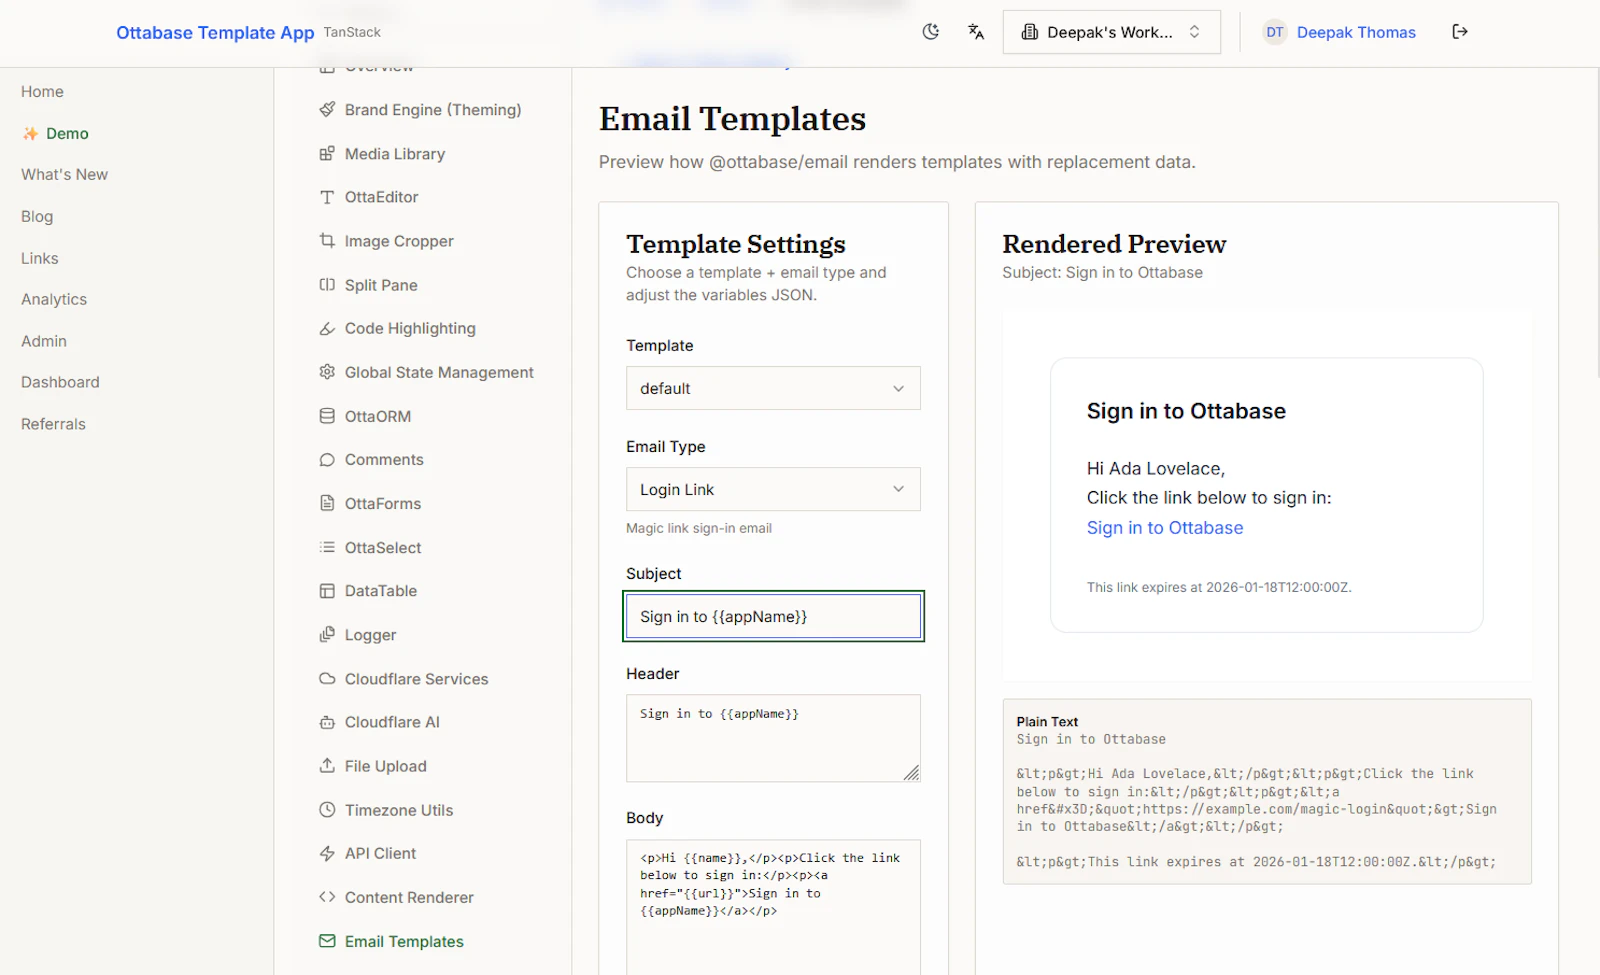Open Timezone Utils clock page
This screenshot has height=975, width=1600.
click(x=398, y=809)
